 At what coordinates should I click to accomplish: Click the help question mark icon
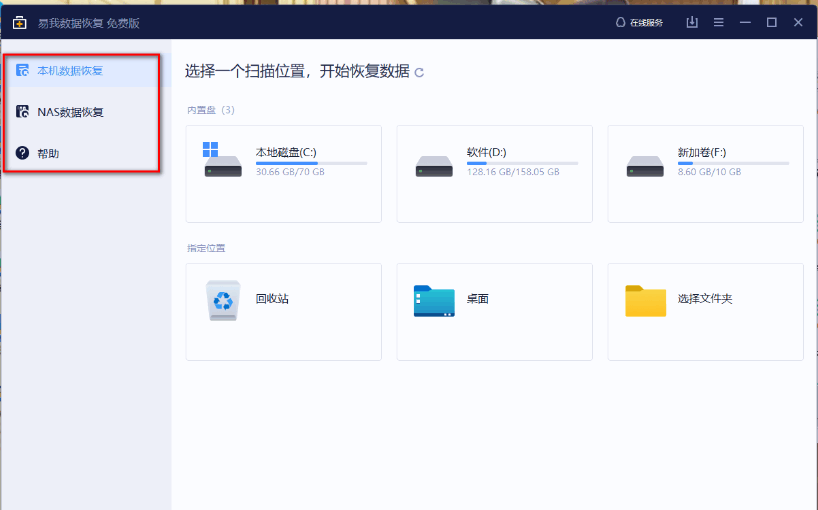click(22, 153)
